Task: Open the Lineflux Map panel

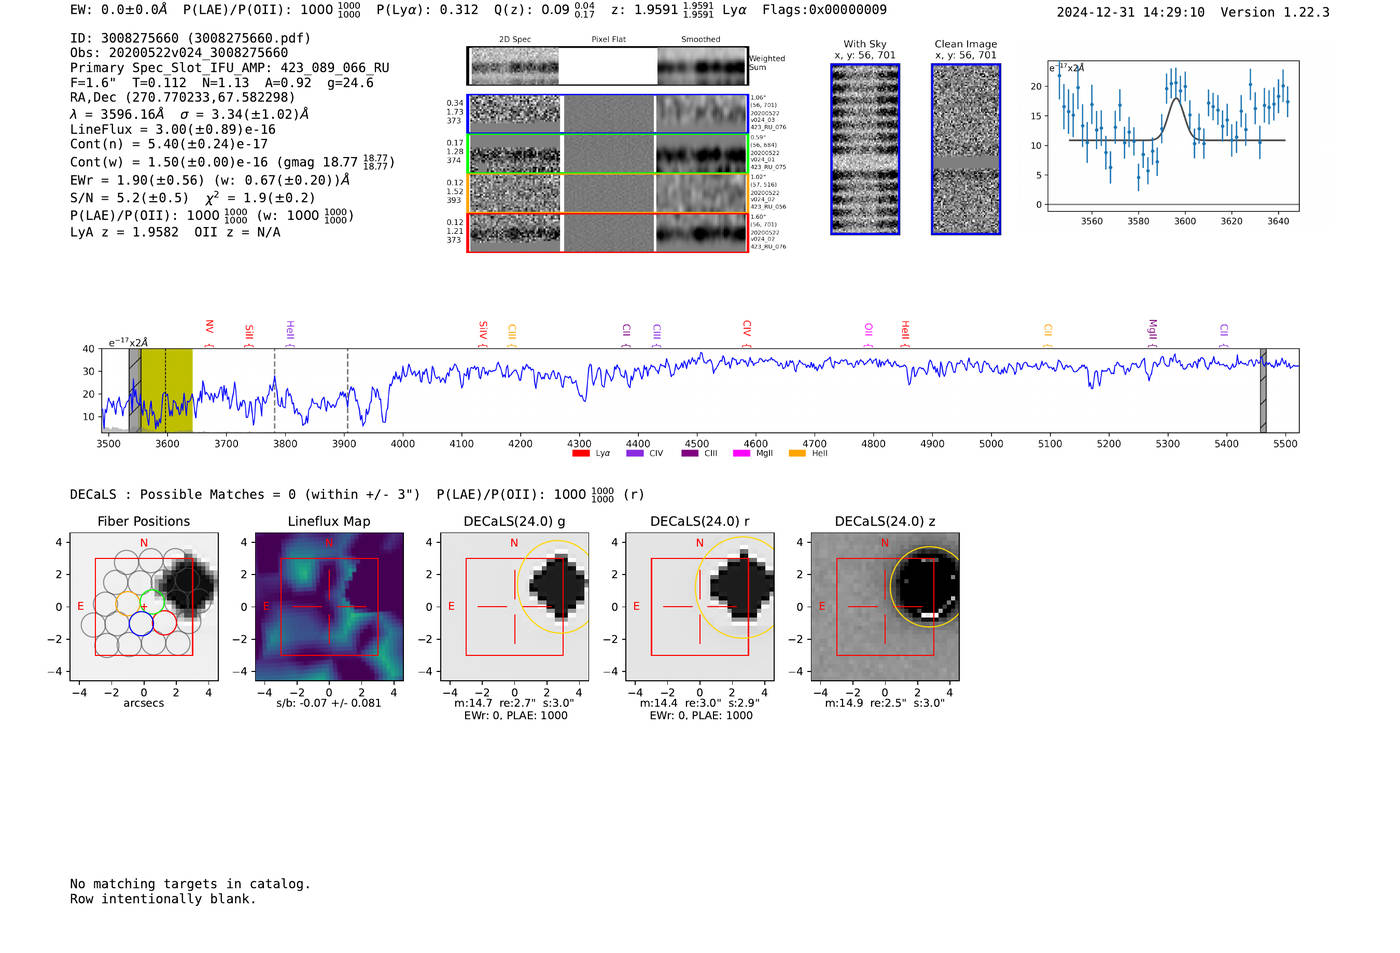Action: [329, 606]
